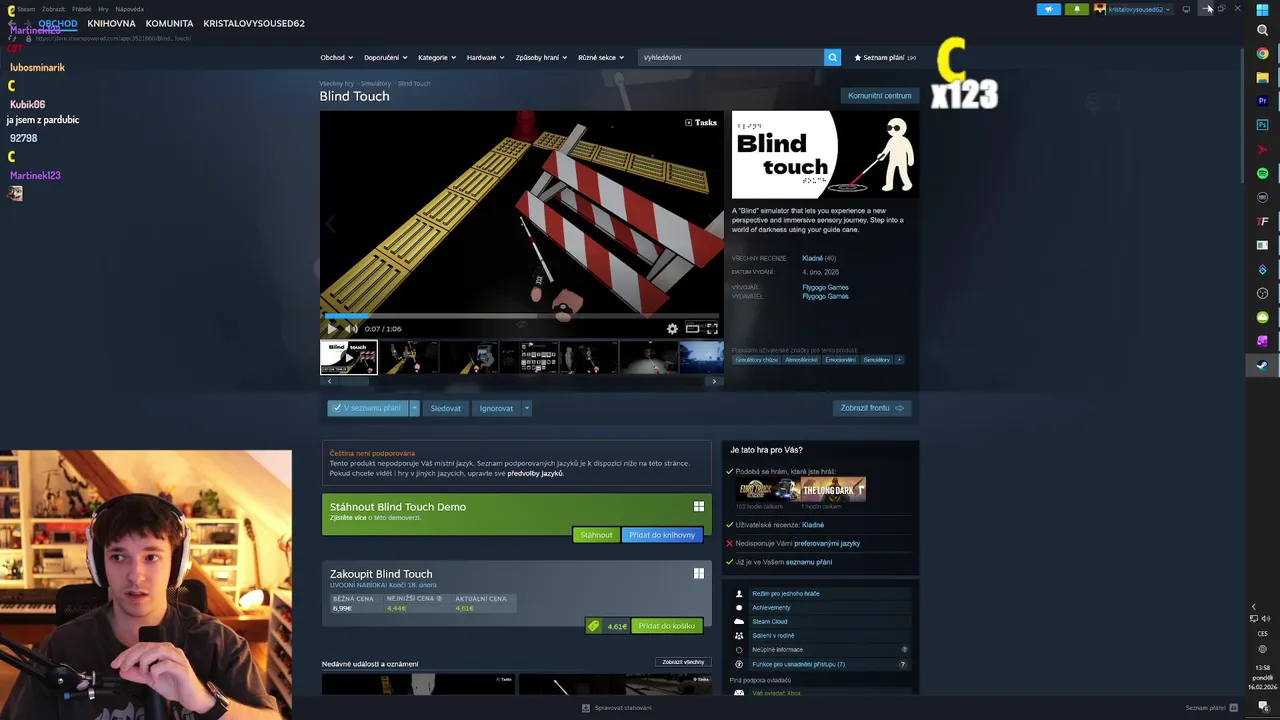Open Ignorovat dropdown arrow

tap(526, 408)
